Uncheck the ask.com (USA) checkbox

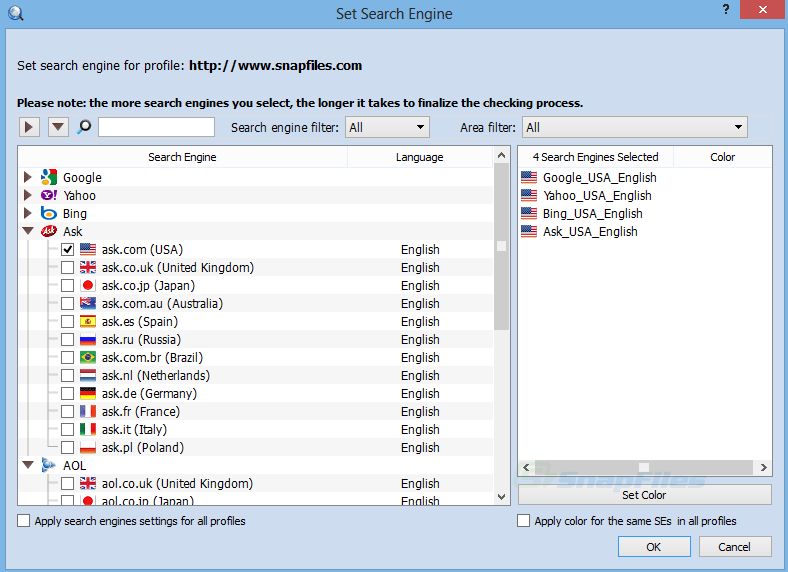(67, 249)
